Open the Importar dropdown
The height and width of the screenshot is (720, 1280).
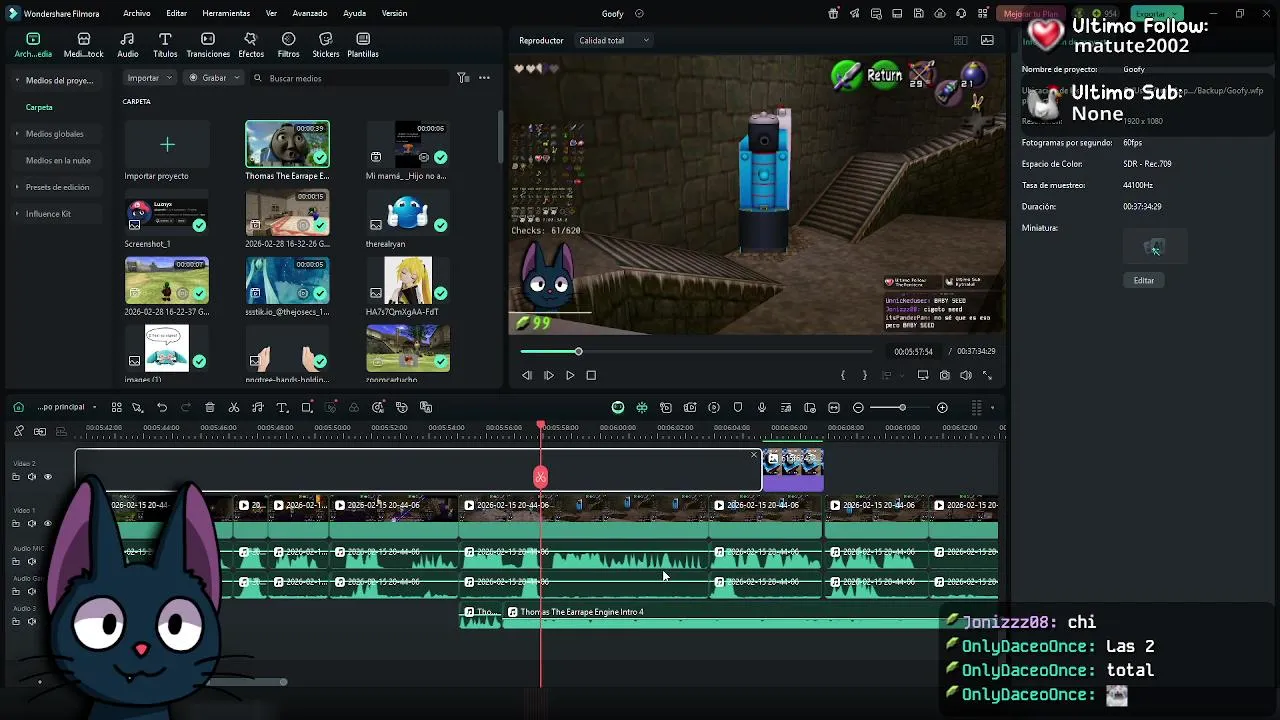[x=150, y=78]
